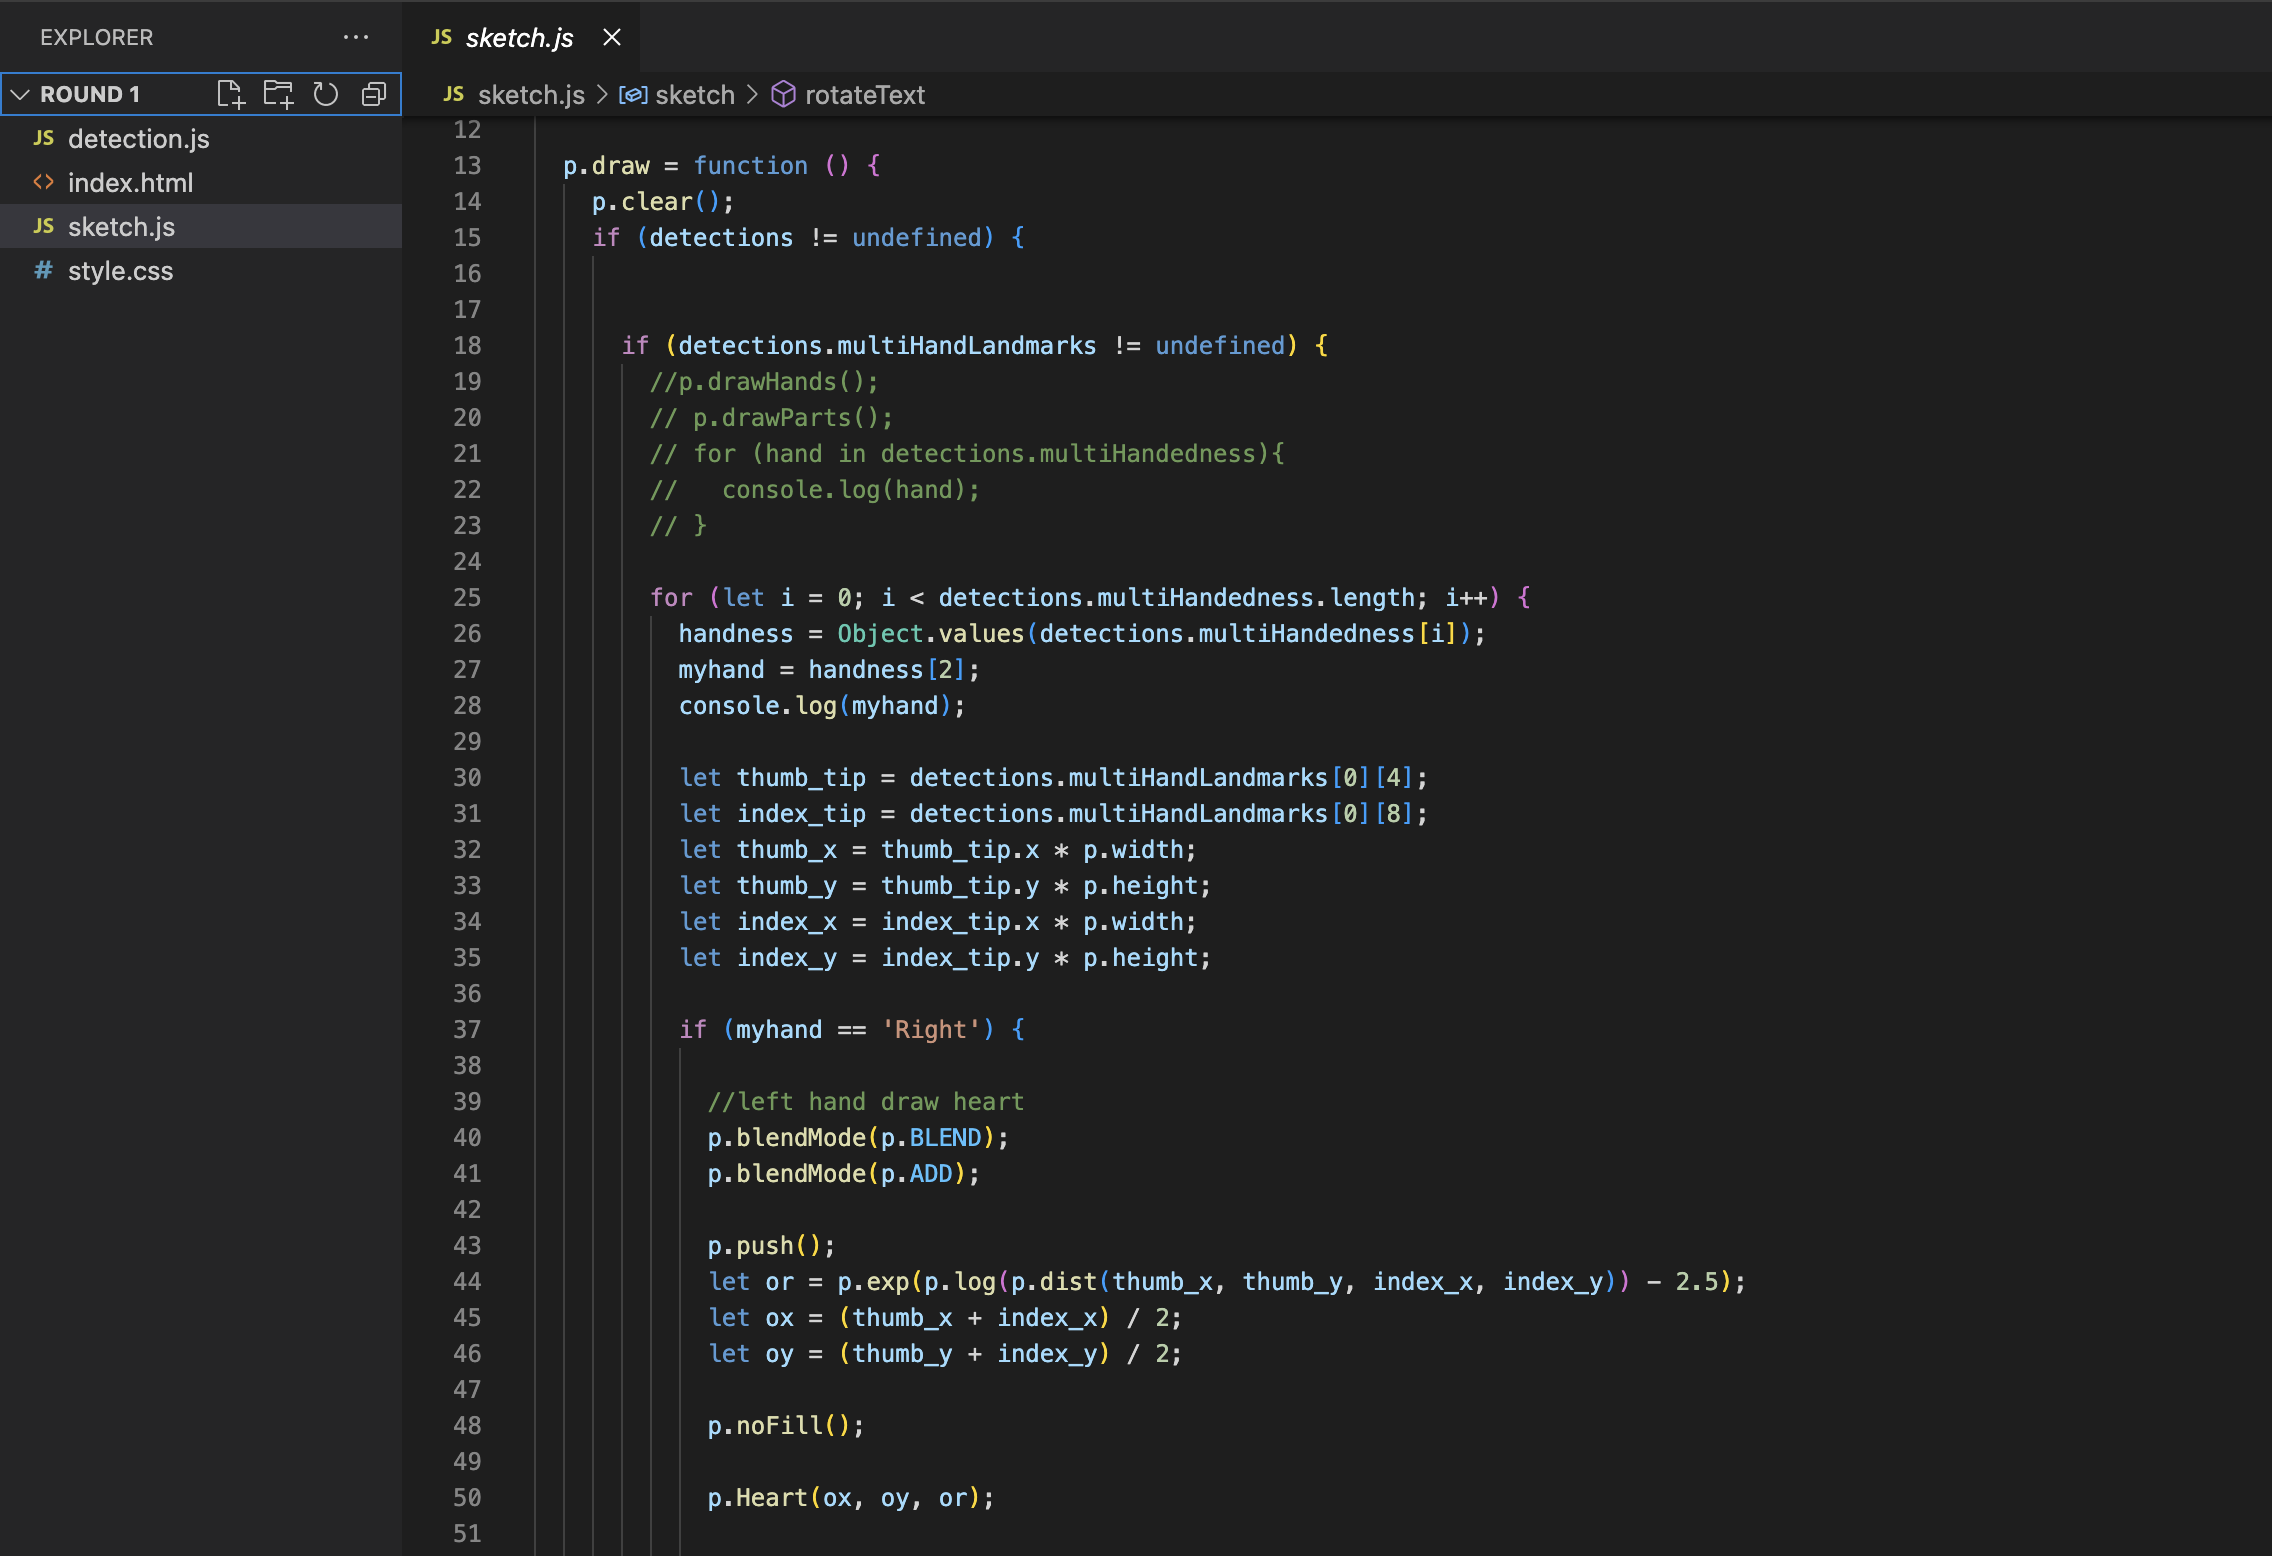Click sketch.js in the breadcrumb path
2272x1556 pixels.
[531, 95]
